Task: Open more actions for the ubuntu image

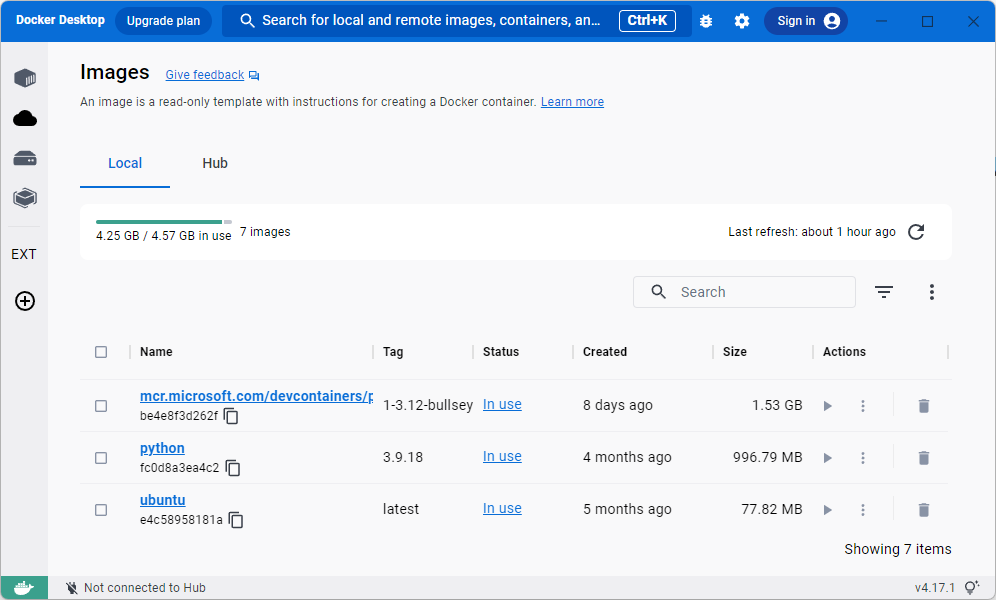Action: click(x=863, y=510)
